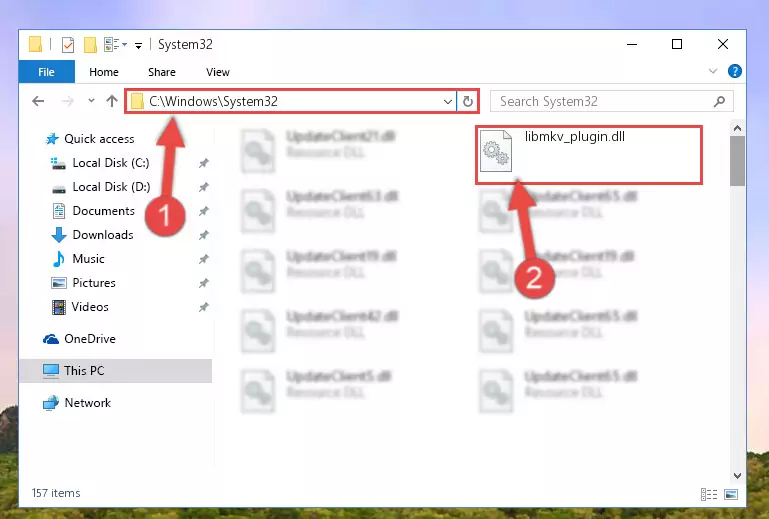Open Local Disk (C:) in sidebar

(111, 163)
